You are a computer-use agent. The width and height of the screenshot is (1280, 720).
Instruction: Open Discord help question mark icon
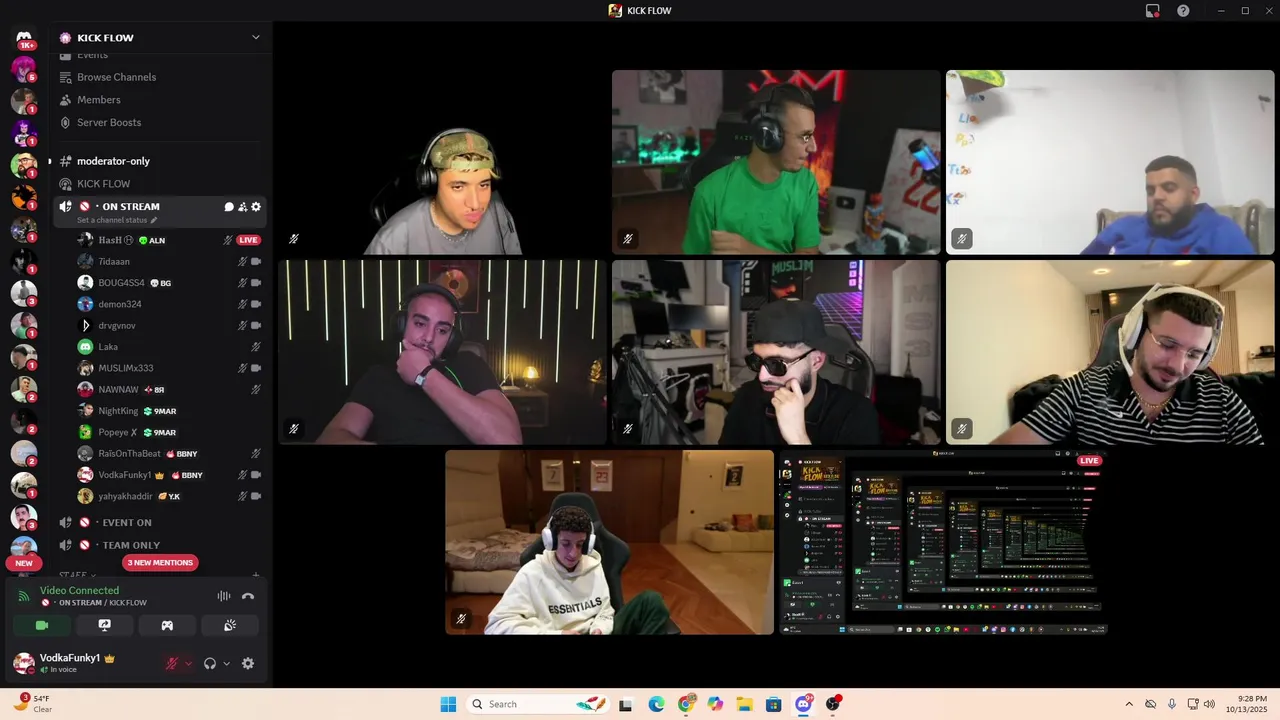coord(1183,11)
